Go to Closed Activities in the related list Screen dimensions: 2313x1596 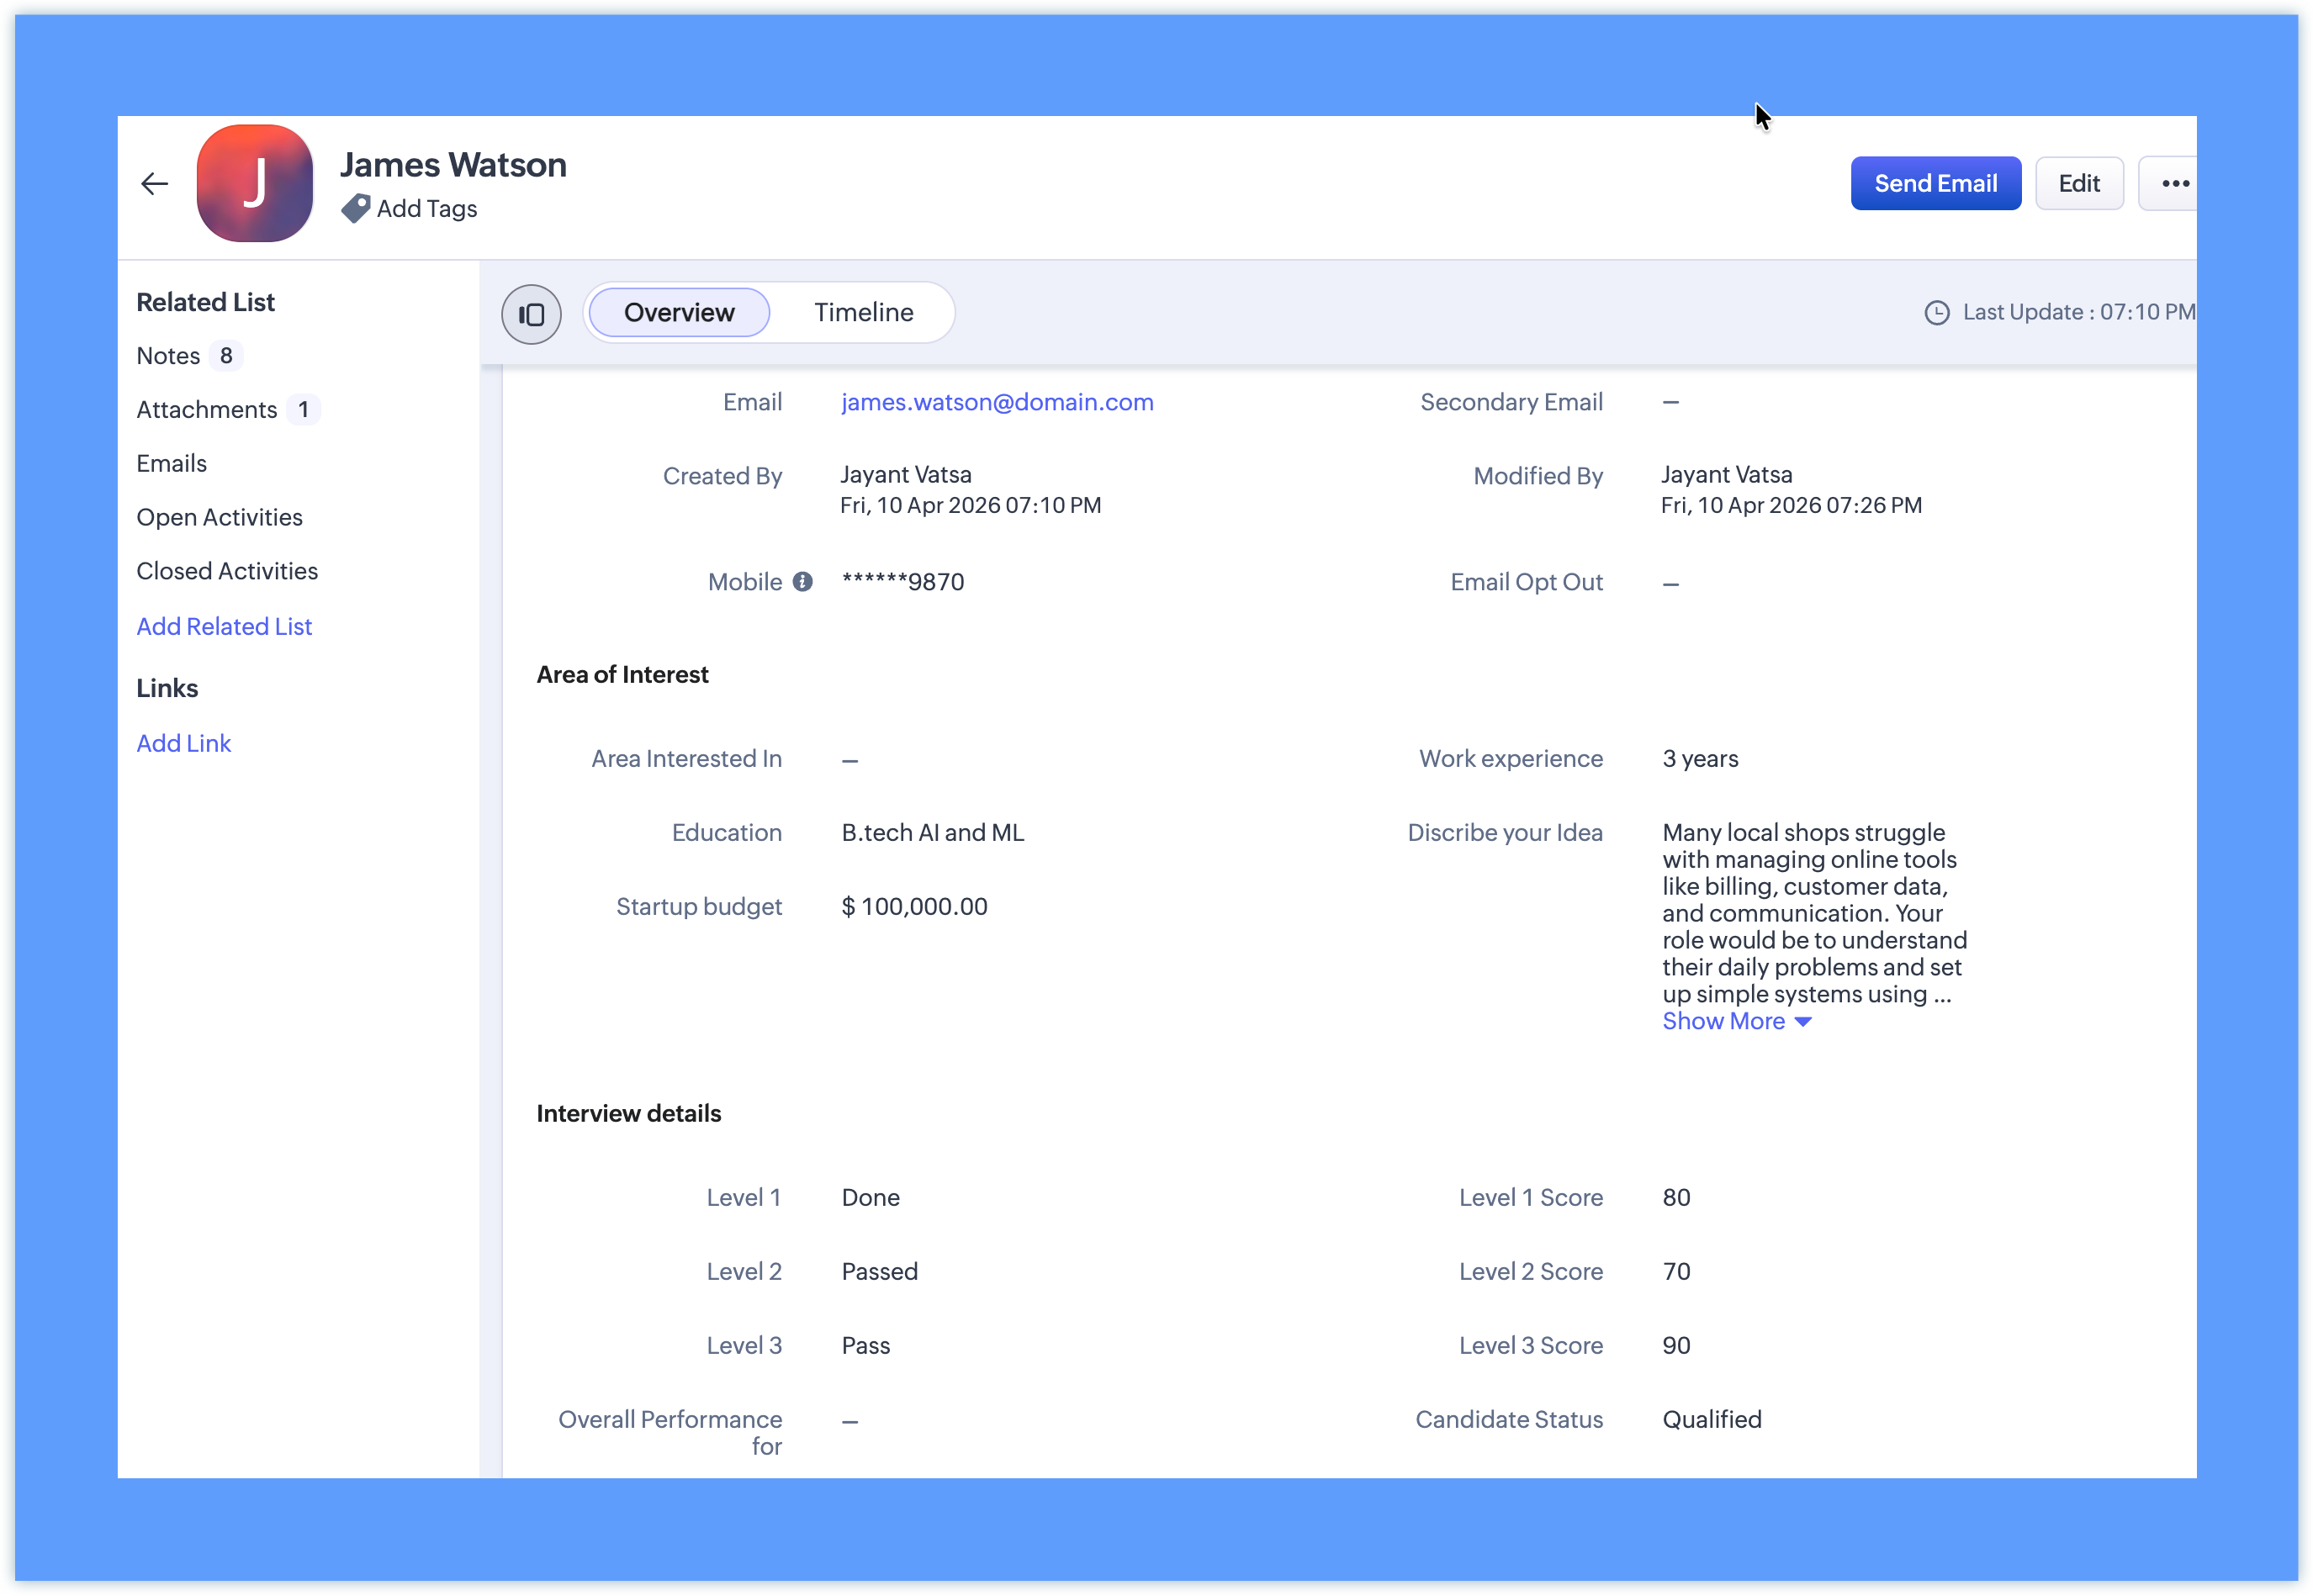point(227,571)
